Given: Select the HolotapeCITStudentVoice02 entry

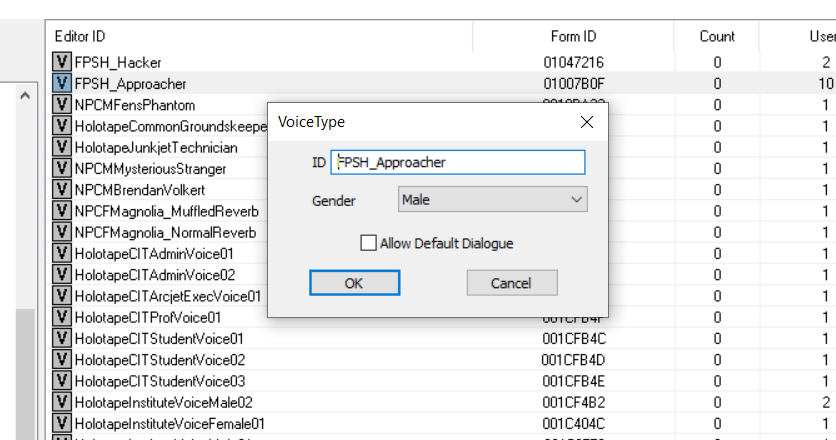Looking at the screenshot, I should pos(160,361).
